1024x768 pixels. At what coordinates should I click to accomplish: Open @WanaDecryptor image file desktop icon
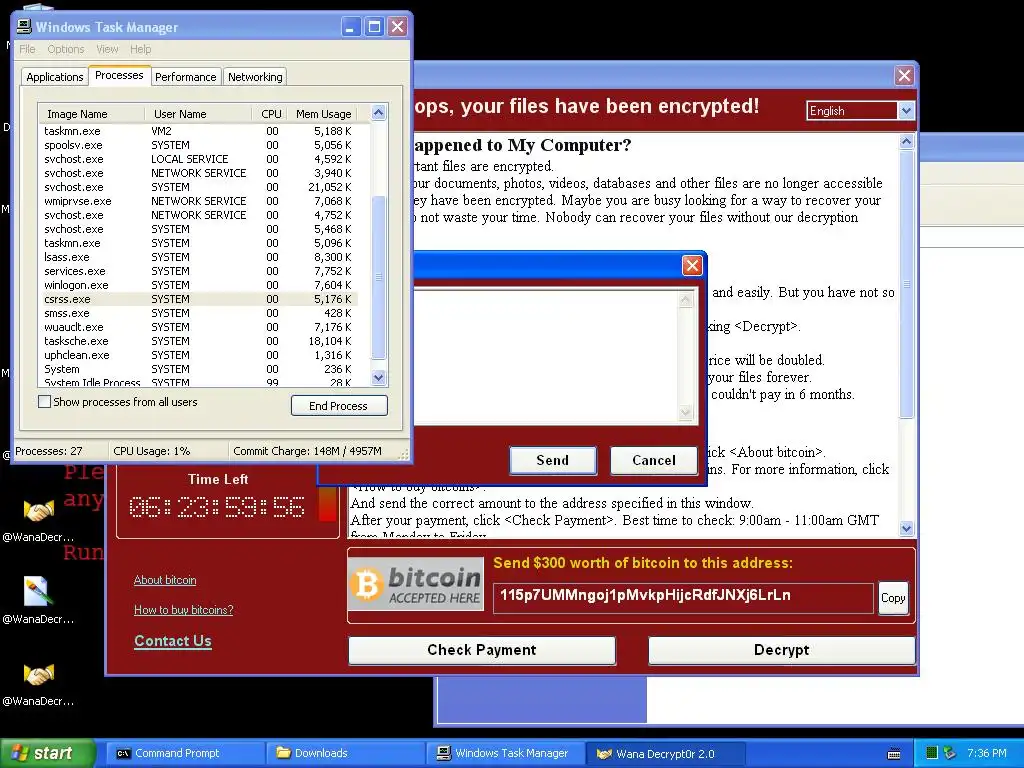point(39,591)
